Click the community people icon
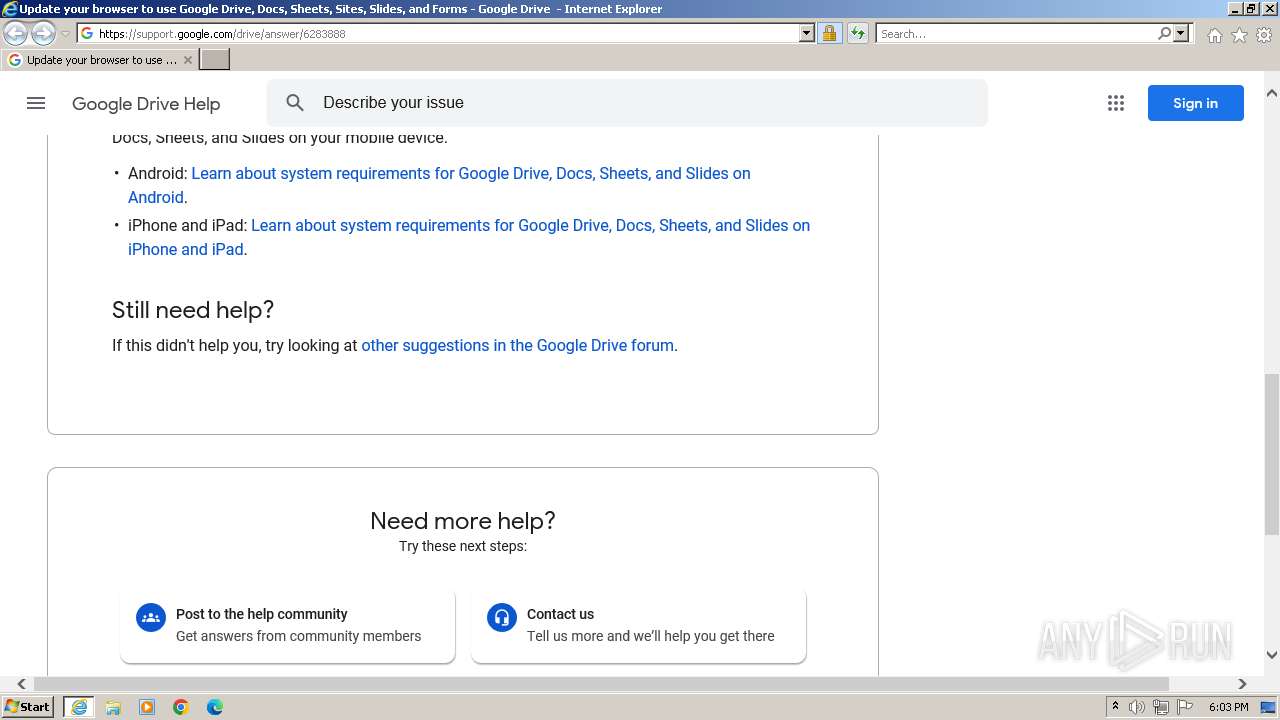Image resolution: width=1280 pixels, height=720 pixels. coord(151,617)
